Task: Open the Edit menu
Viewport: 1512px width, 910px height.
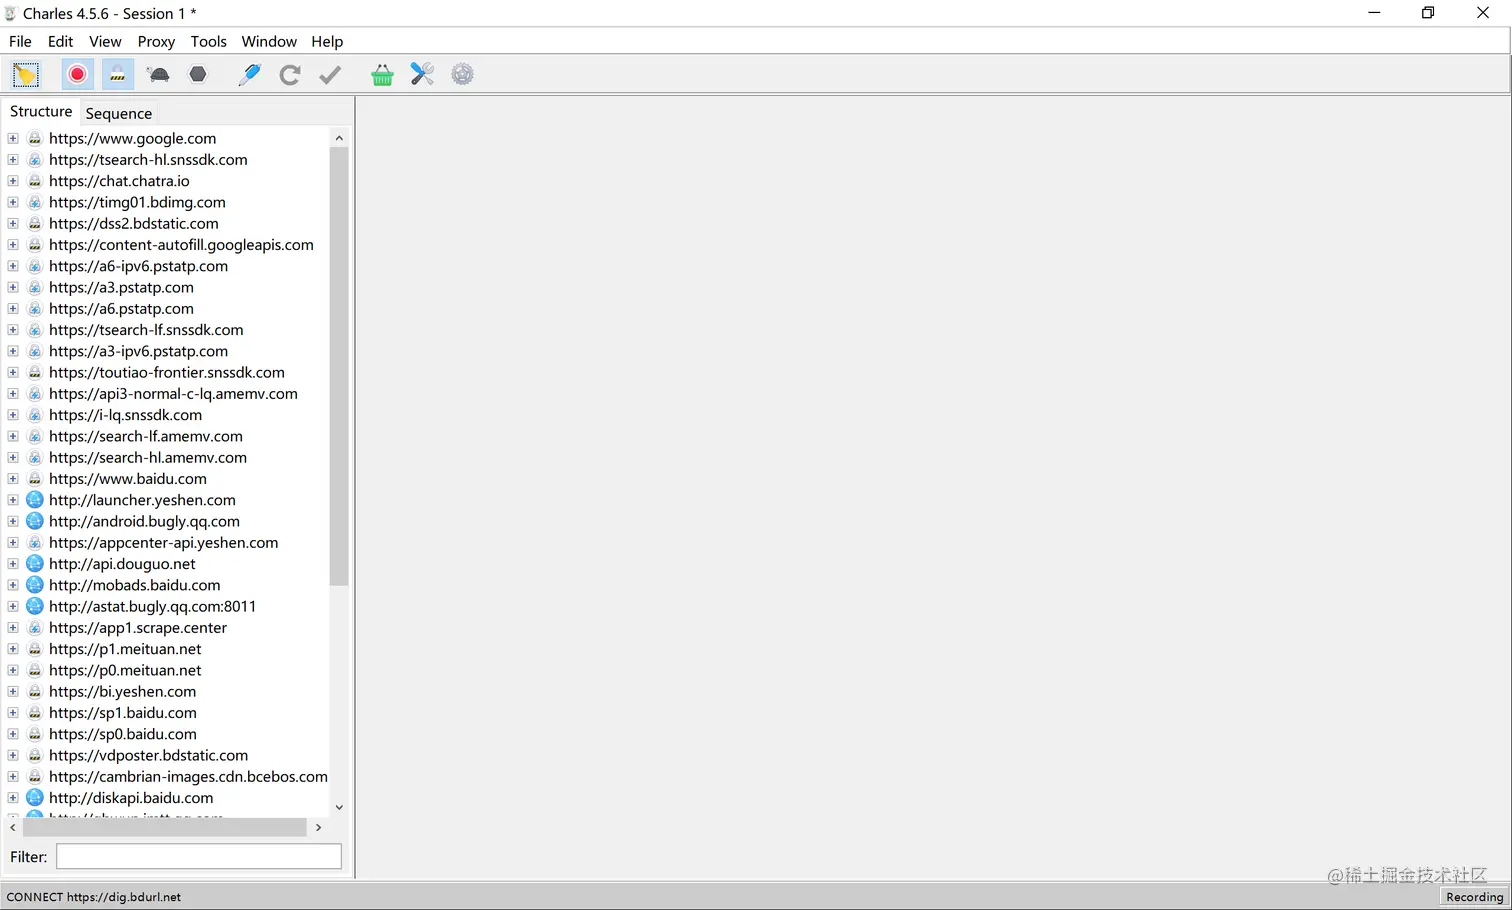Action: coord(60,41)
